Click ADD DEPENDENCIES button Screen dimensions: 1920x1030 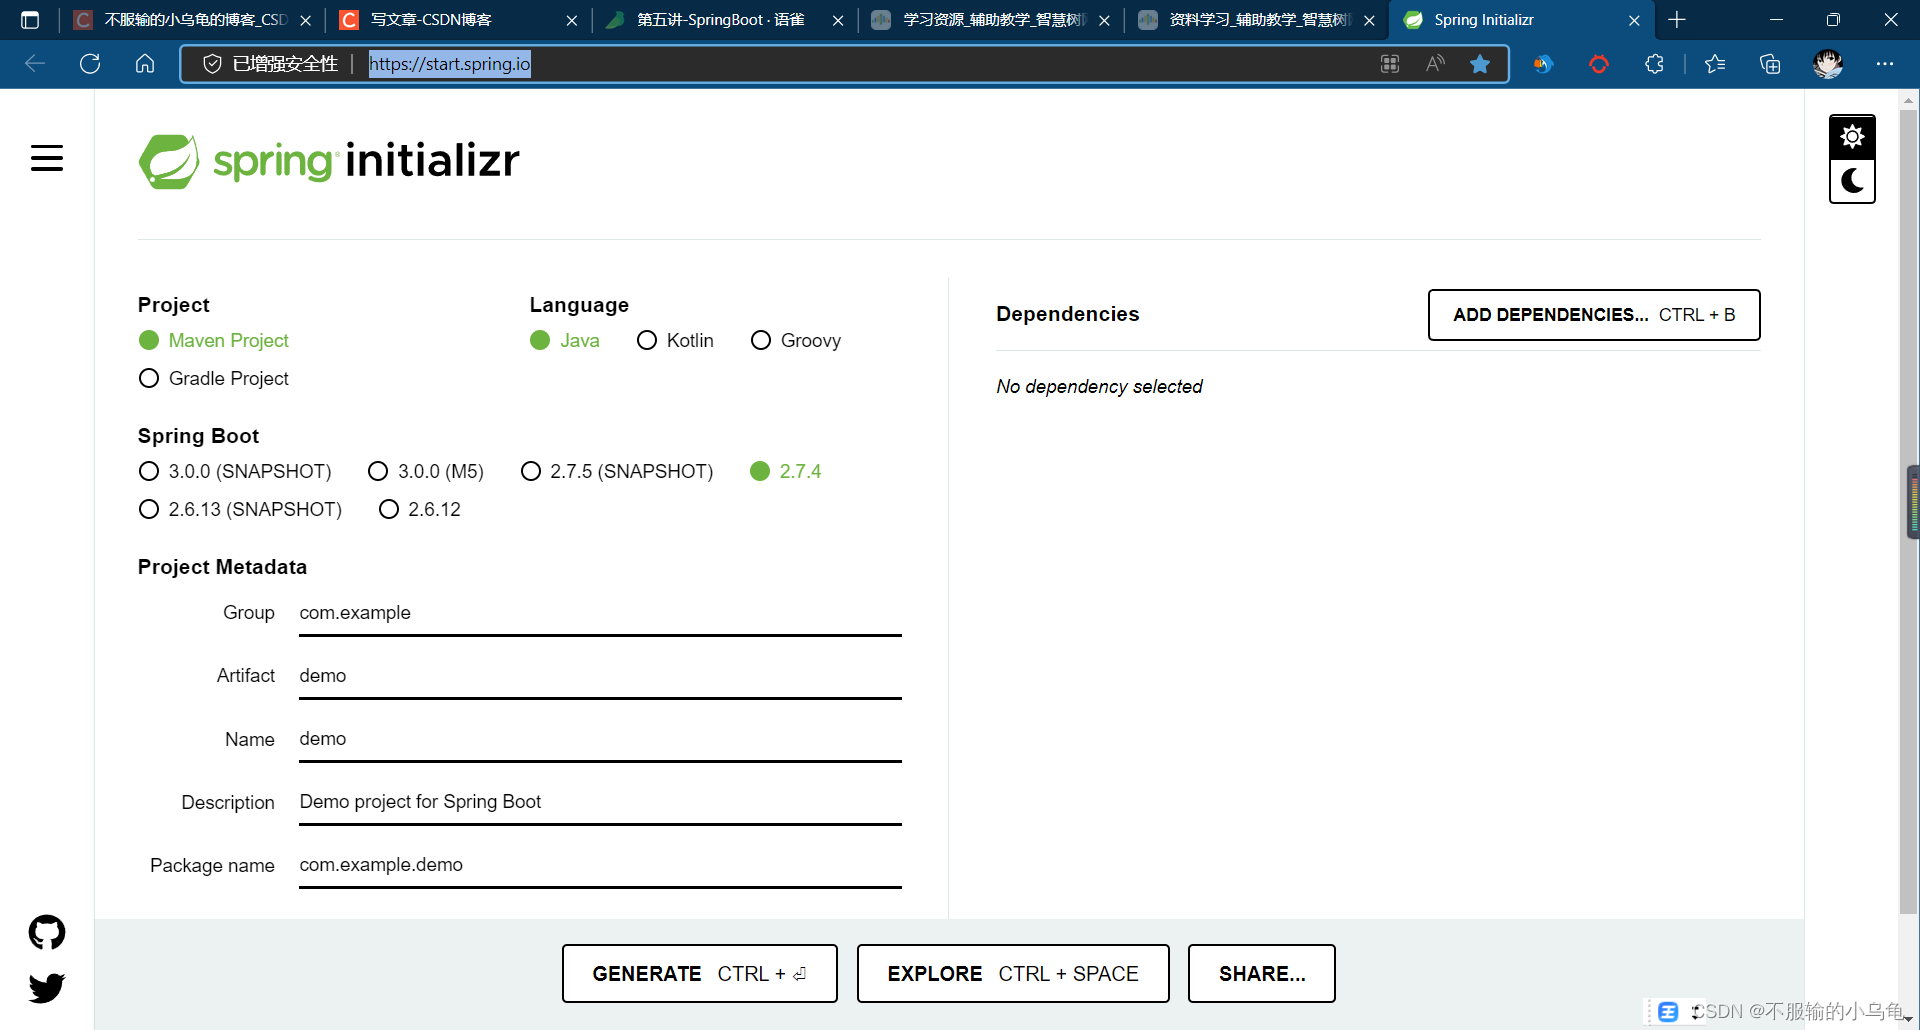click(x=1594, y=315)
